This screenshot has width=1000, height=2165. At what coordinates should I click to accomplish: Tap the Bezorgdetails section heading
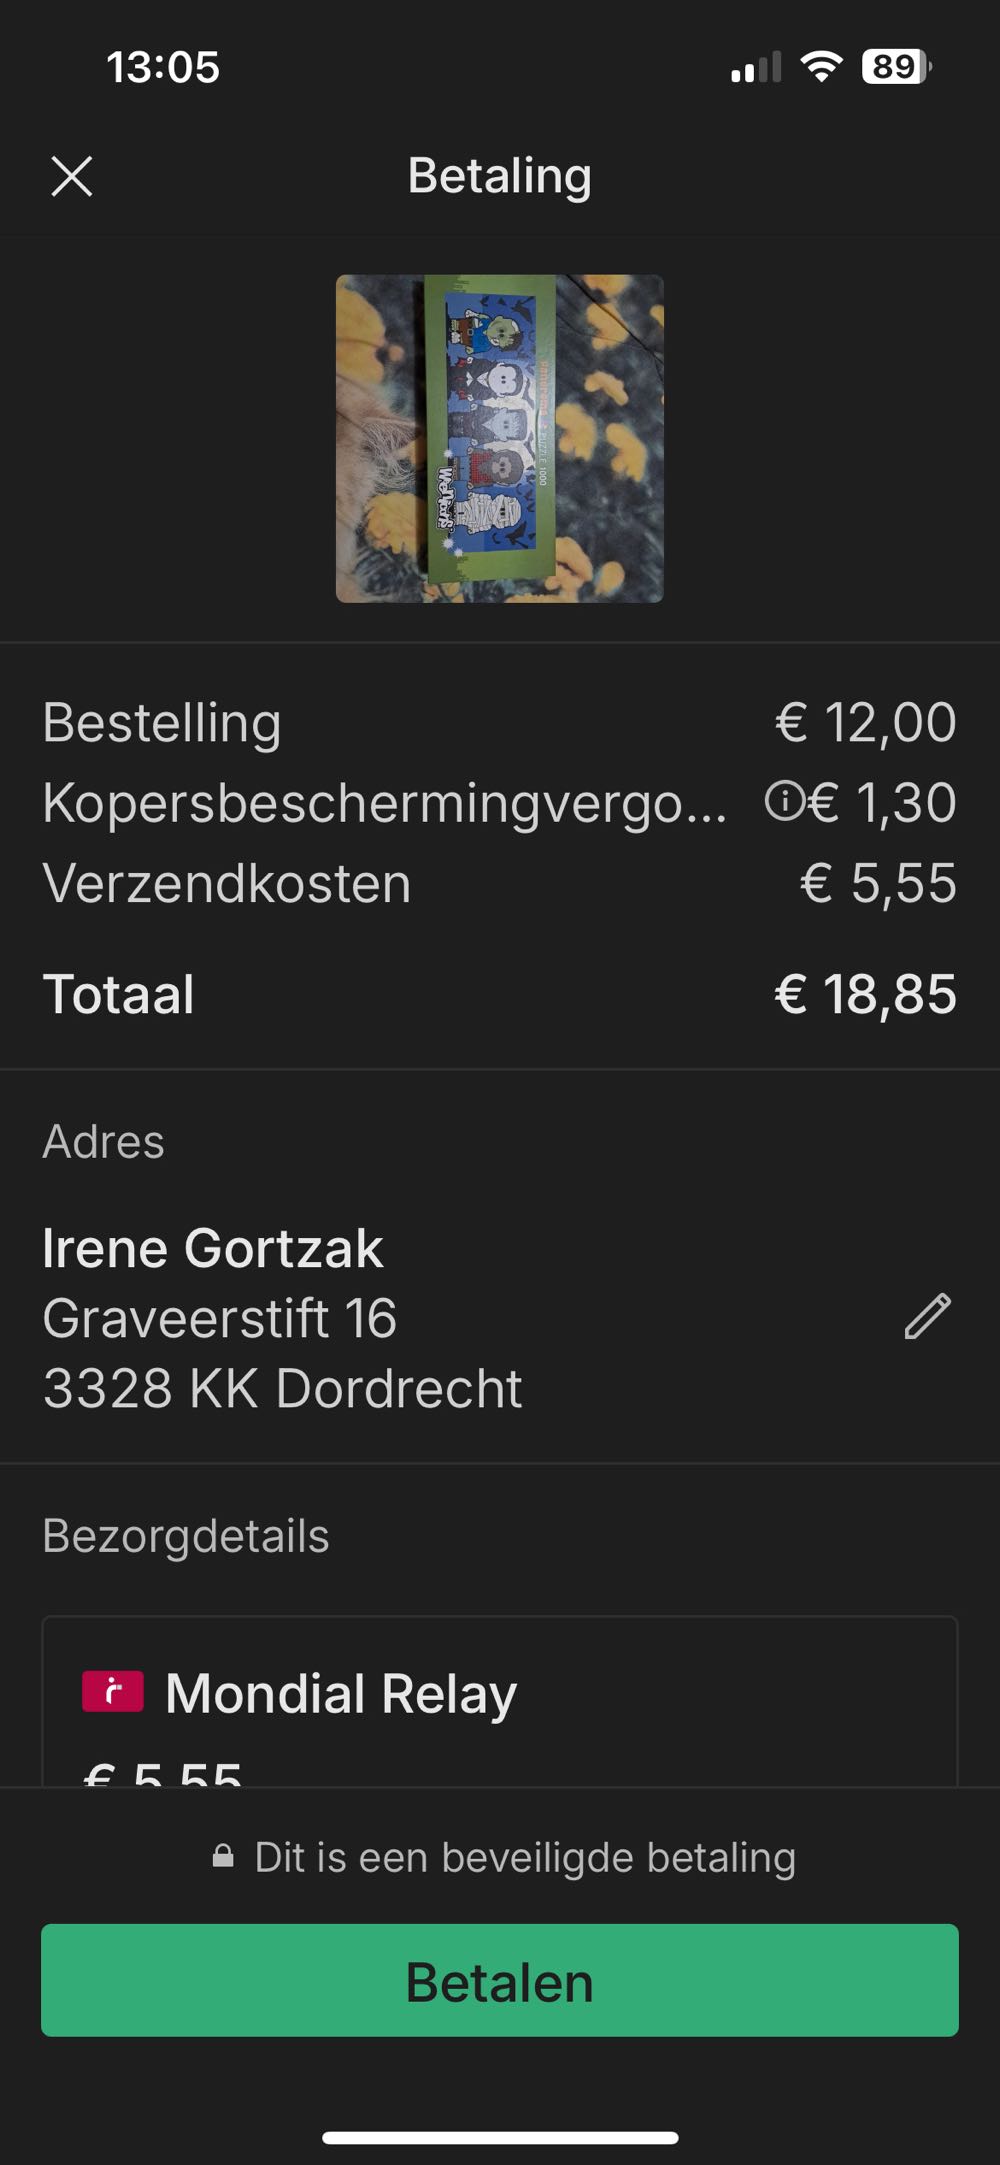186,1536
